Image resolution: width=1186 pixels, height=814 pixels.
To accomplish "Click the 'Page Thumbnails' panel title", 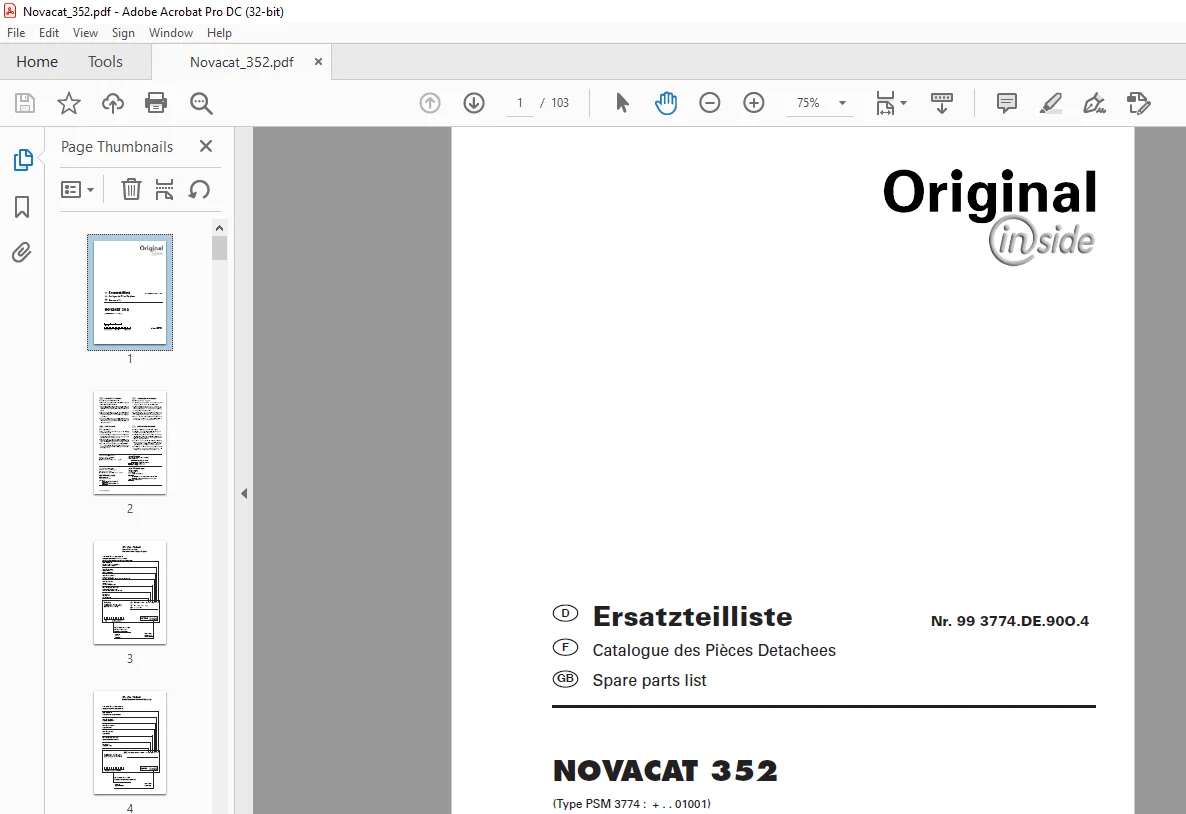I will (x=117, y=147).
